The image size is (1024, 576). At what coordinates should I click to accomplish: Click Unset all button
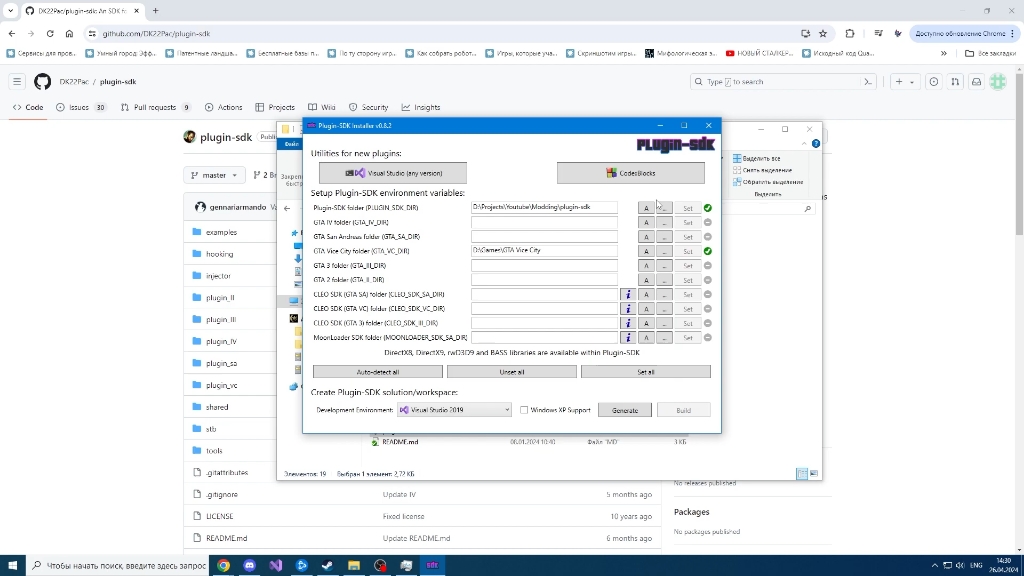511,372
